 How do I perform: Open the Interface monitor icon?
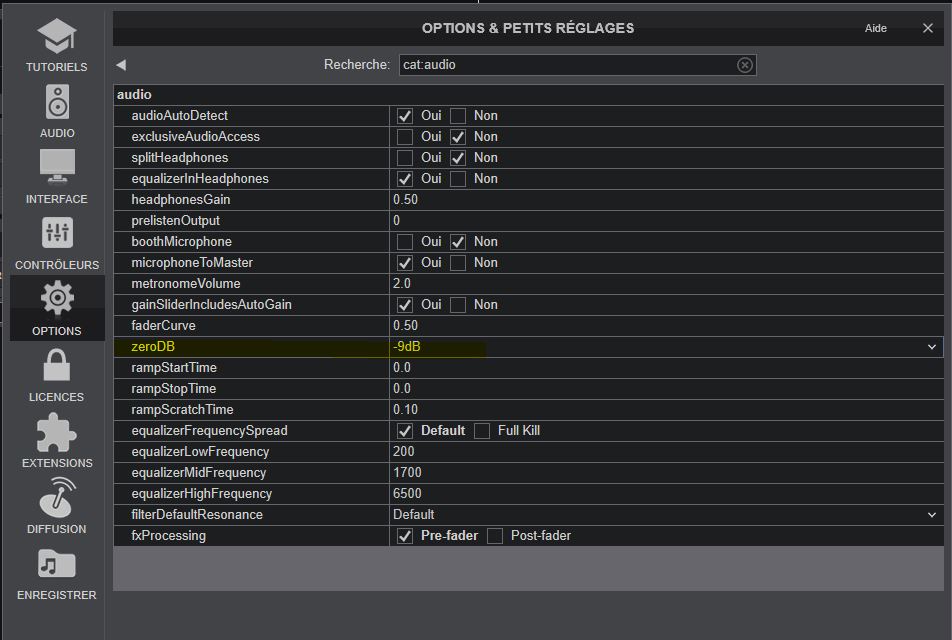57,166
